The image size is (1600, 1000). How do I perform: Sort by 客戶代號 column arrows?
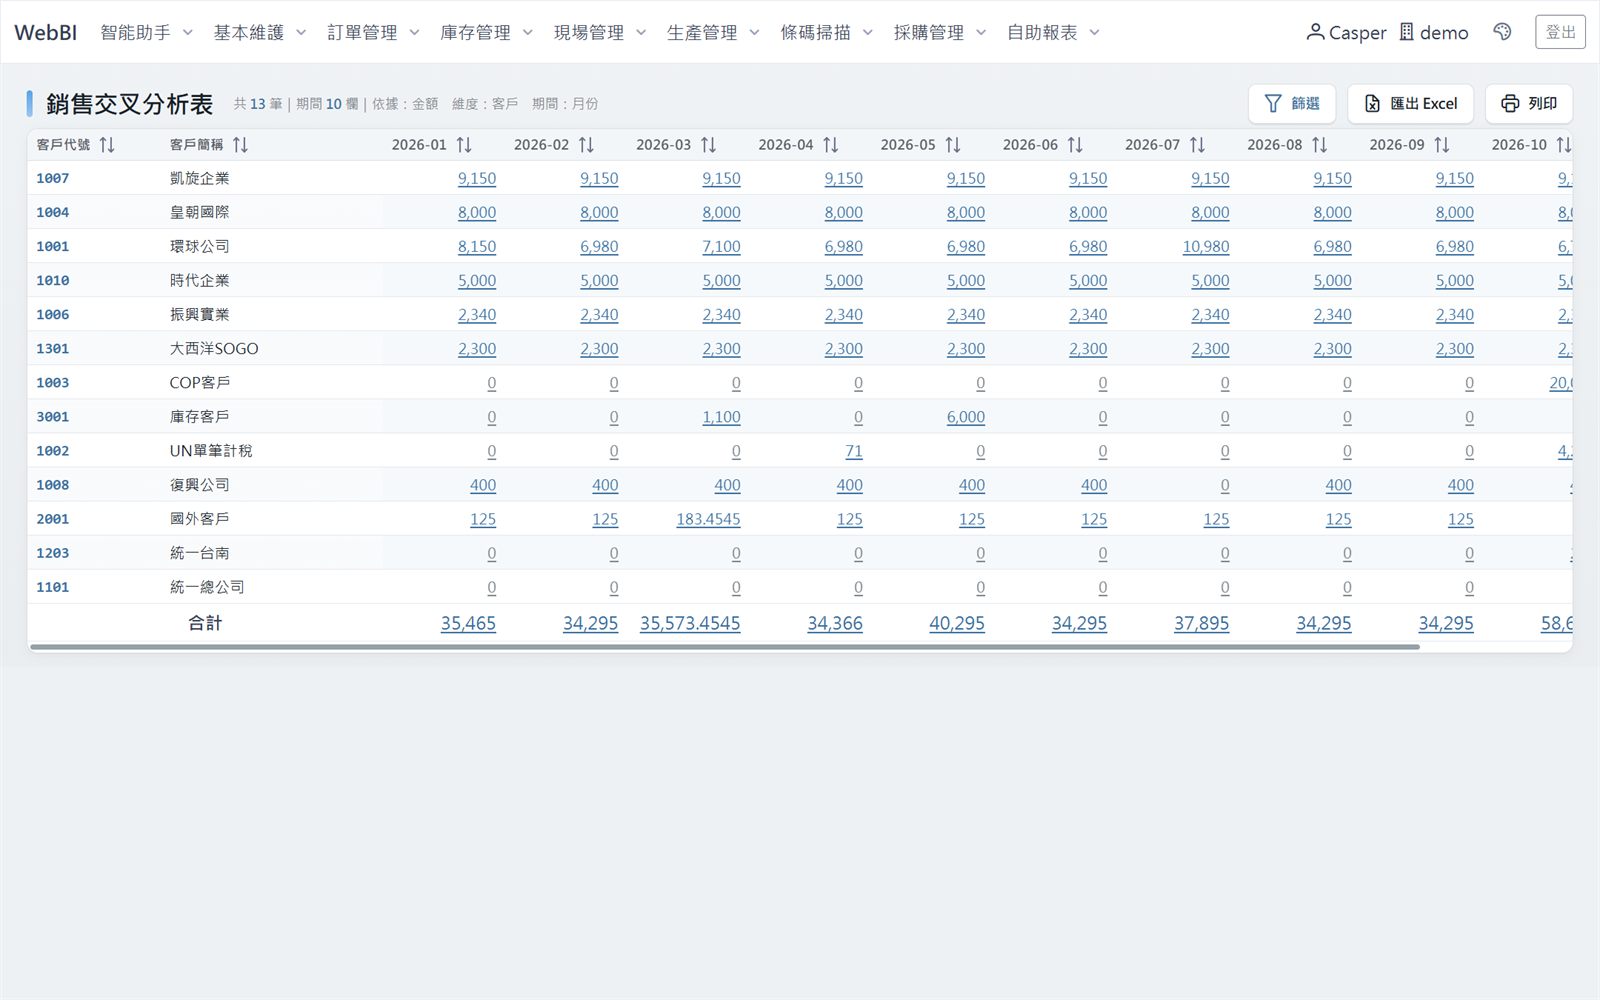coord(107,145)
